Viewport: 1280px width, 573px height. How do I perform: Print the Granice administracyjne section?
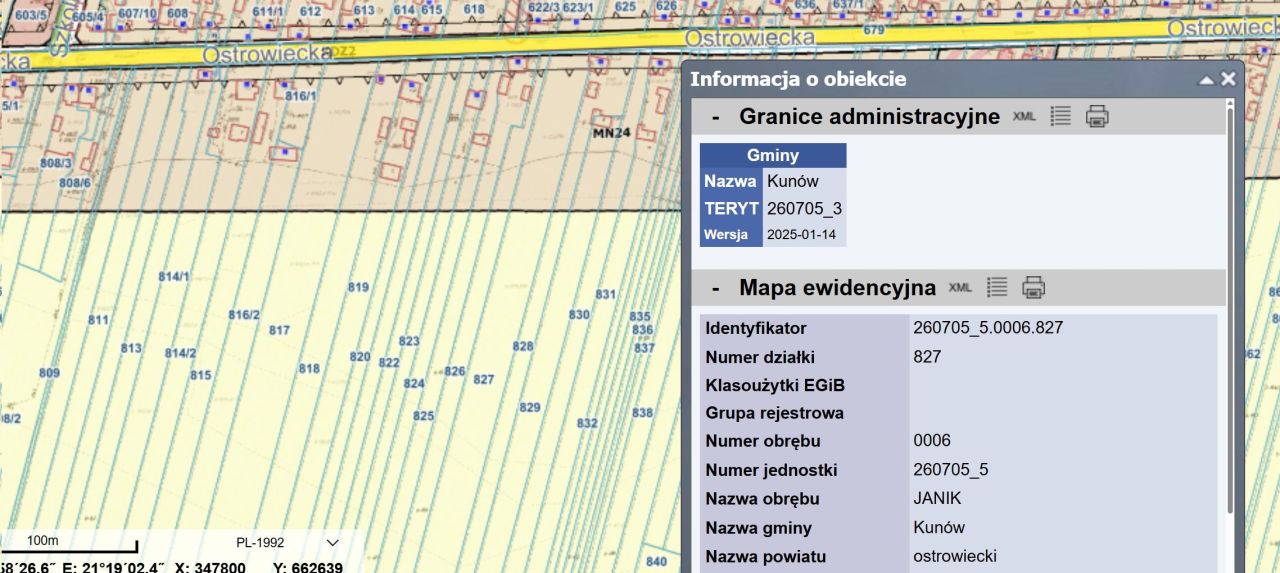tap(1097, 116)
